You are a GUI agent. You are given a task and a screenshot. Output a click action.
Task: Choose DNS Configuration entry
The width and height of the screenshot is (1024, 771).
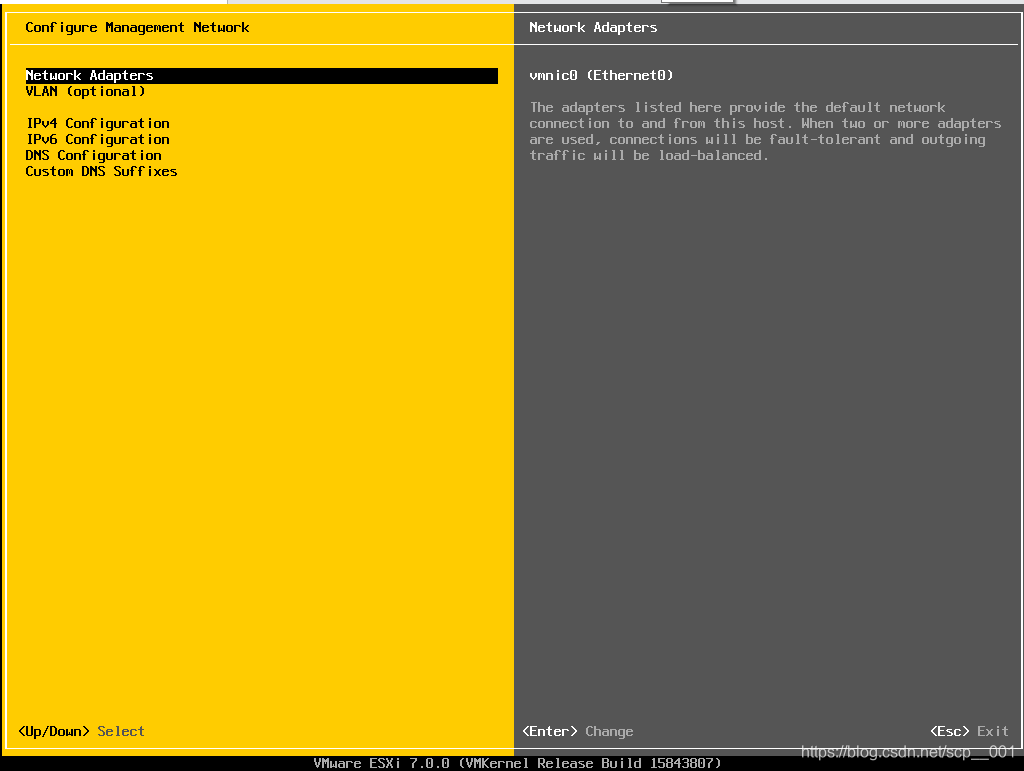(x=93, y=155)
